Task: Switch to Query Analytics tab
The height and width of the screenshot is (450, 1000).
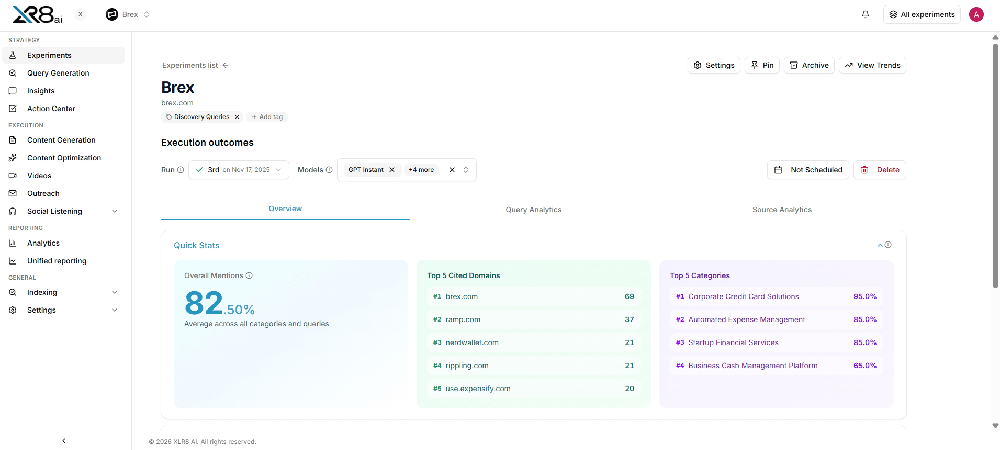Action: (534, 210)
